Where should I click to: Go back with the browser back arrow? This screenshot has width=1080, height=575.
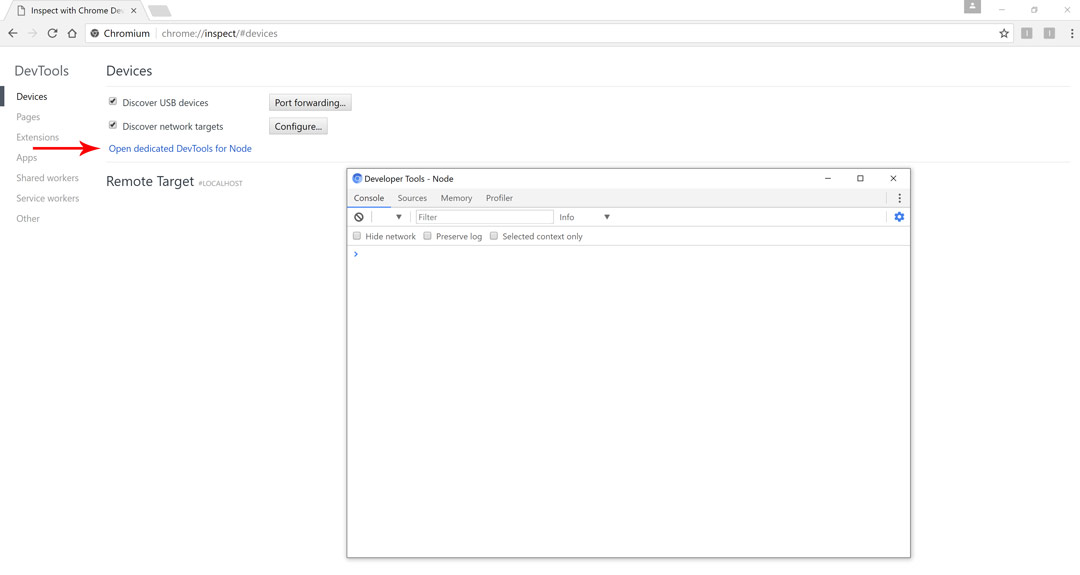[x=12, y=33]
